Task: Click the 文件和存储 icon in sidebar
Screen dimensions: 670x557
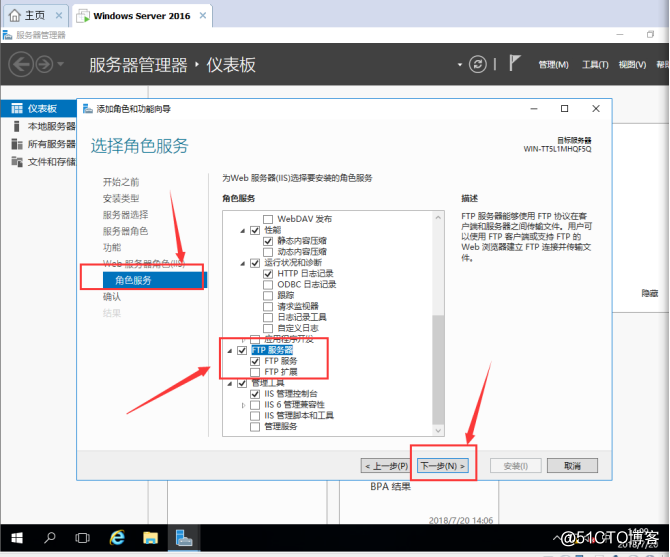Action: (17, 161)
